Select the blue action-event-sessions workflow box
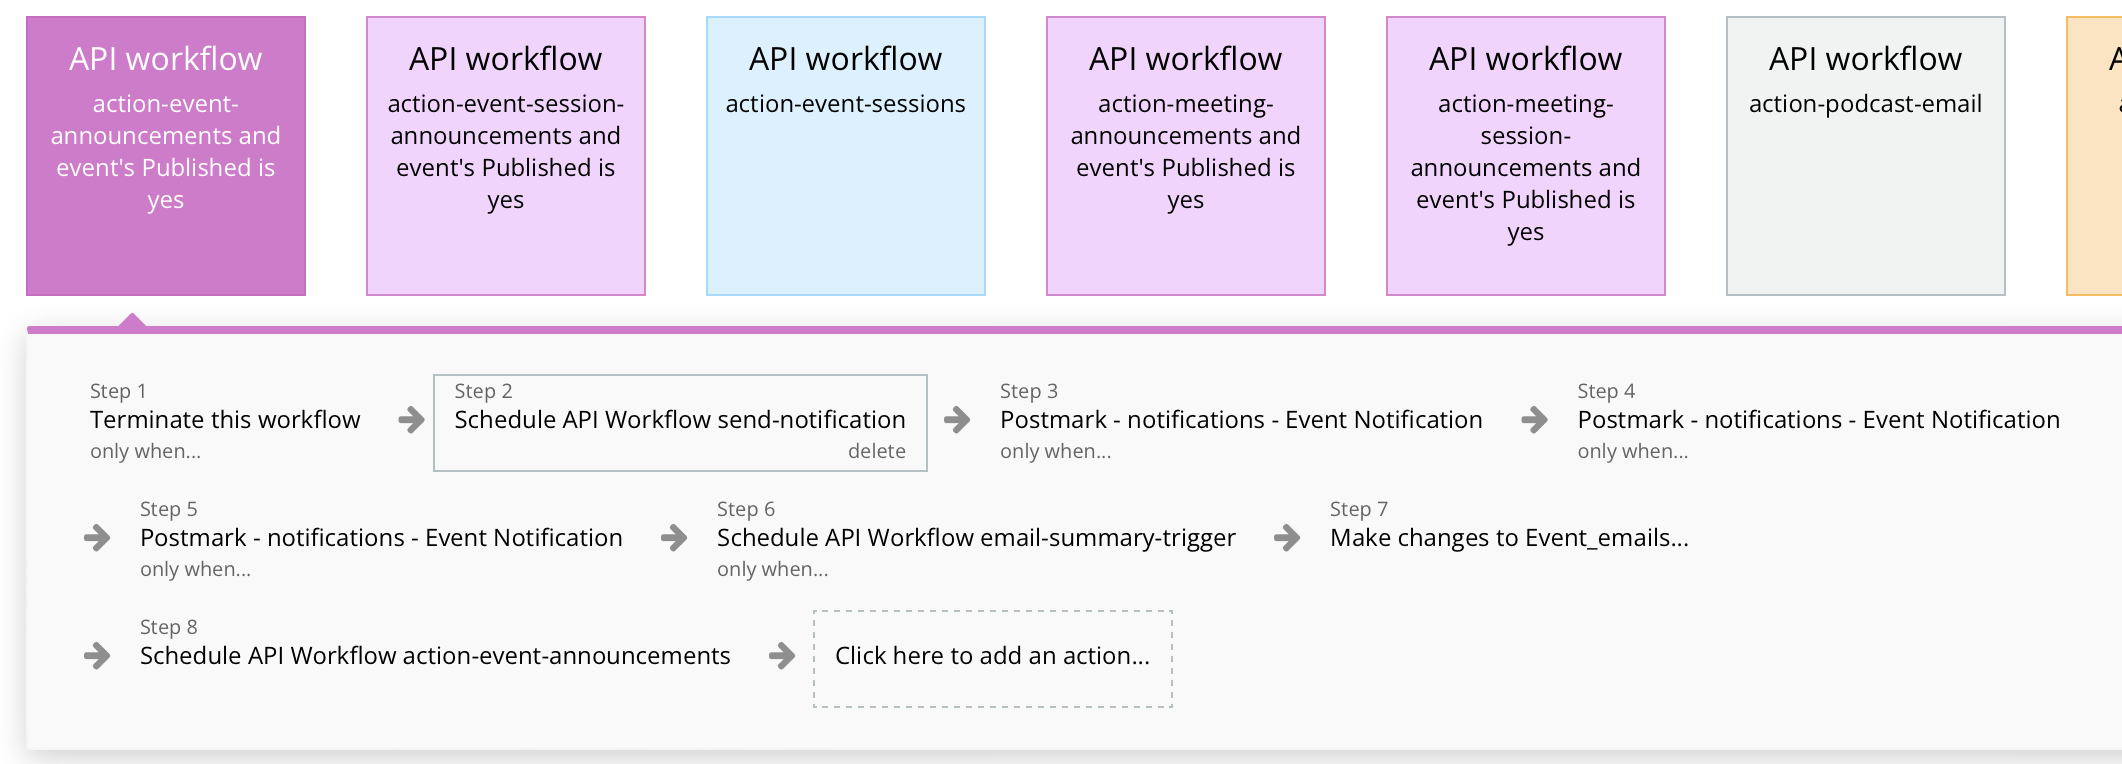 pyautogui.click(x=846, y=156)
